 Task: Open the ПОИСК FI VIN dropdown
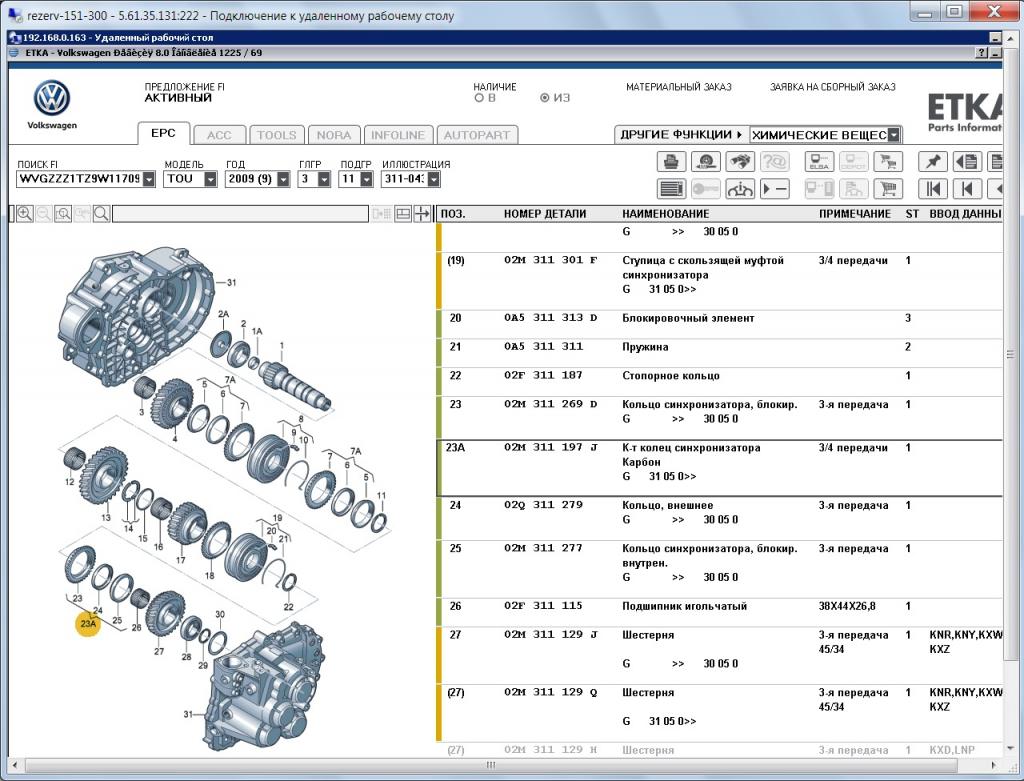pos(149,179)
